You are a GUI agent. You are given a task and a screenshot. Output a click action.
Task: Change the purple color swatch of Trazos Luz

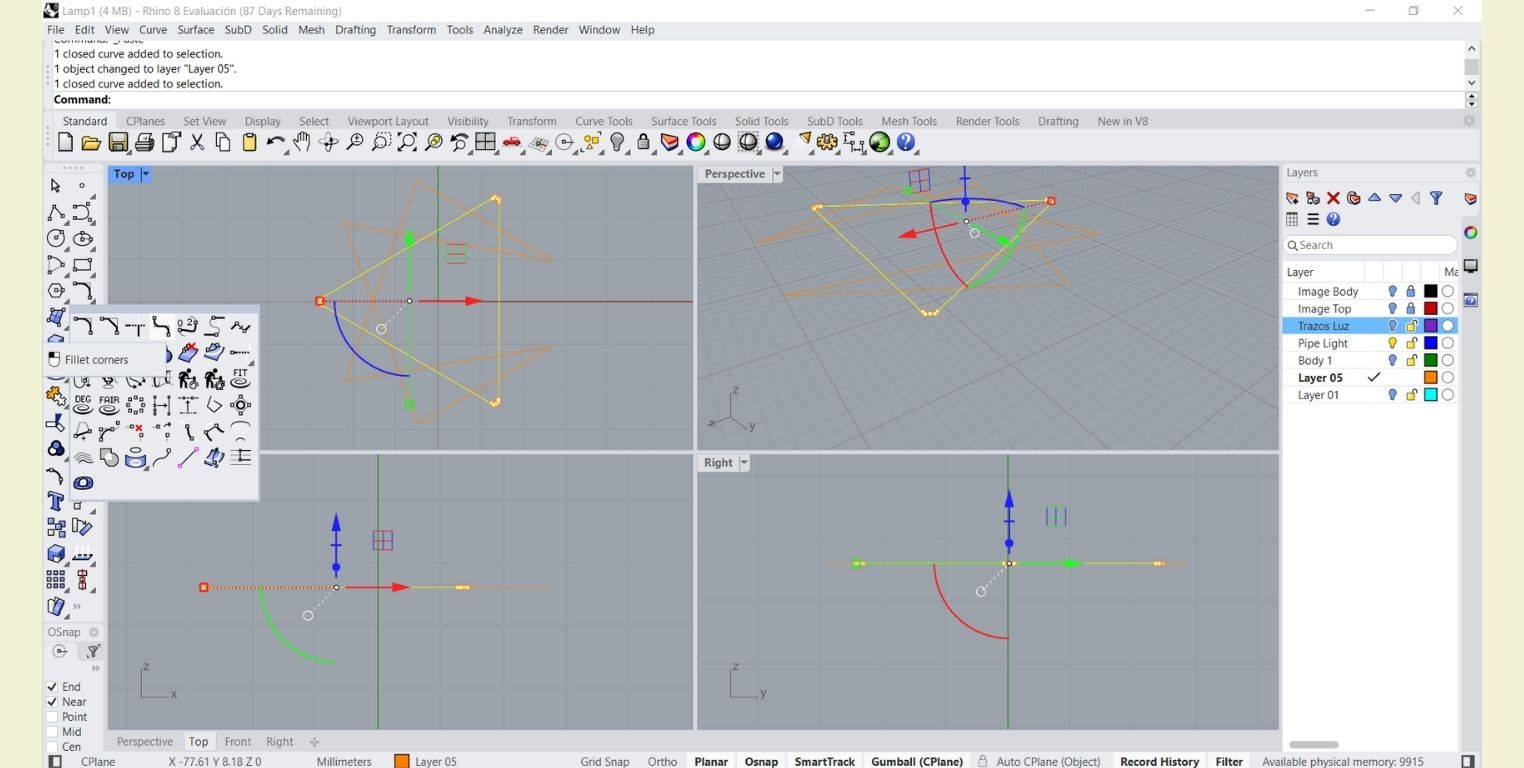[x=1430, y=326]
